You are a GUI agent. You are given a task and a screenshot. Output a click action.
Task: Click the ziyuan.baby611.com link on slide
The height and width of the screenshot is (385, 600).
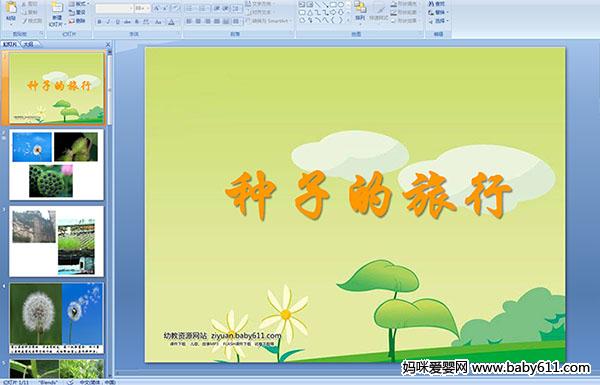point(246,336)
